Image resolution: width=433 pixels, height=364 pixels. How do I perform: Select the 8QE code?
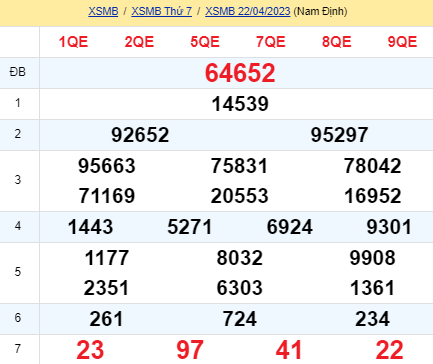coord(337,42)
